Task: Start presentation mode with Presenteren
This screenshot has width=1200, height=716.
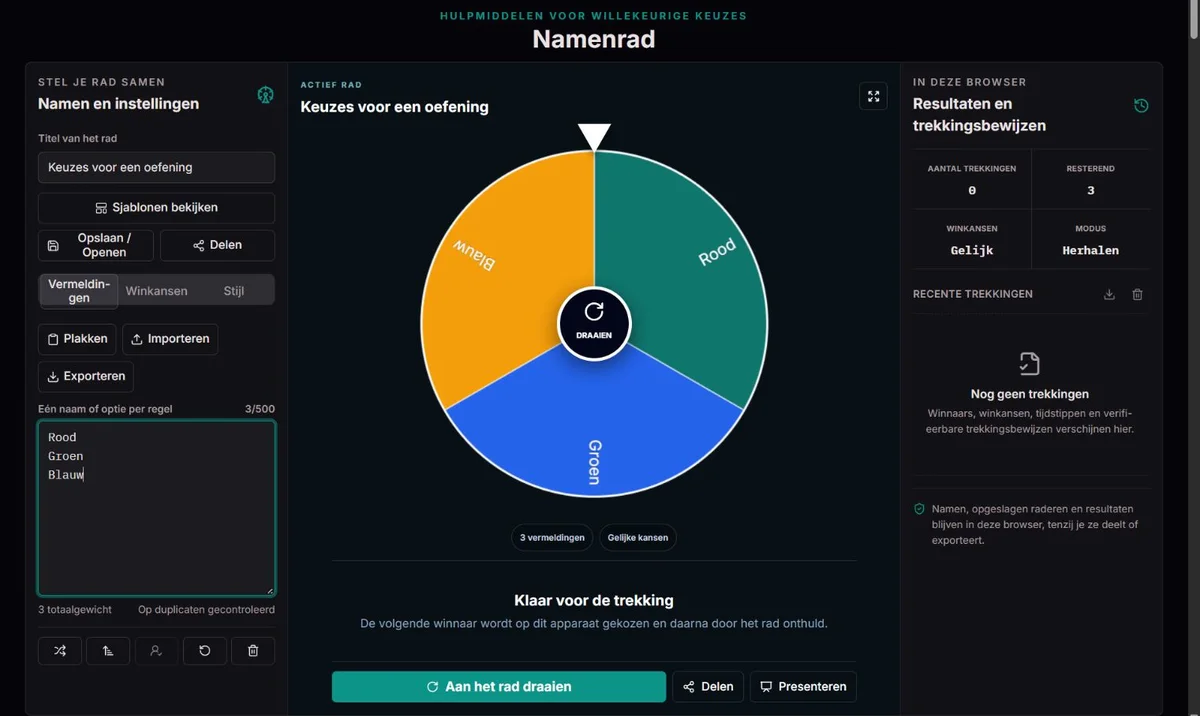Action: pyautogui.click(x=803, y=687)
